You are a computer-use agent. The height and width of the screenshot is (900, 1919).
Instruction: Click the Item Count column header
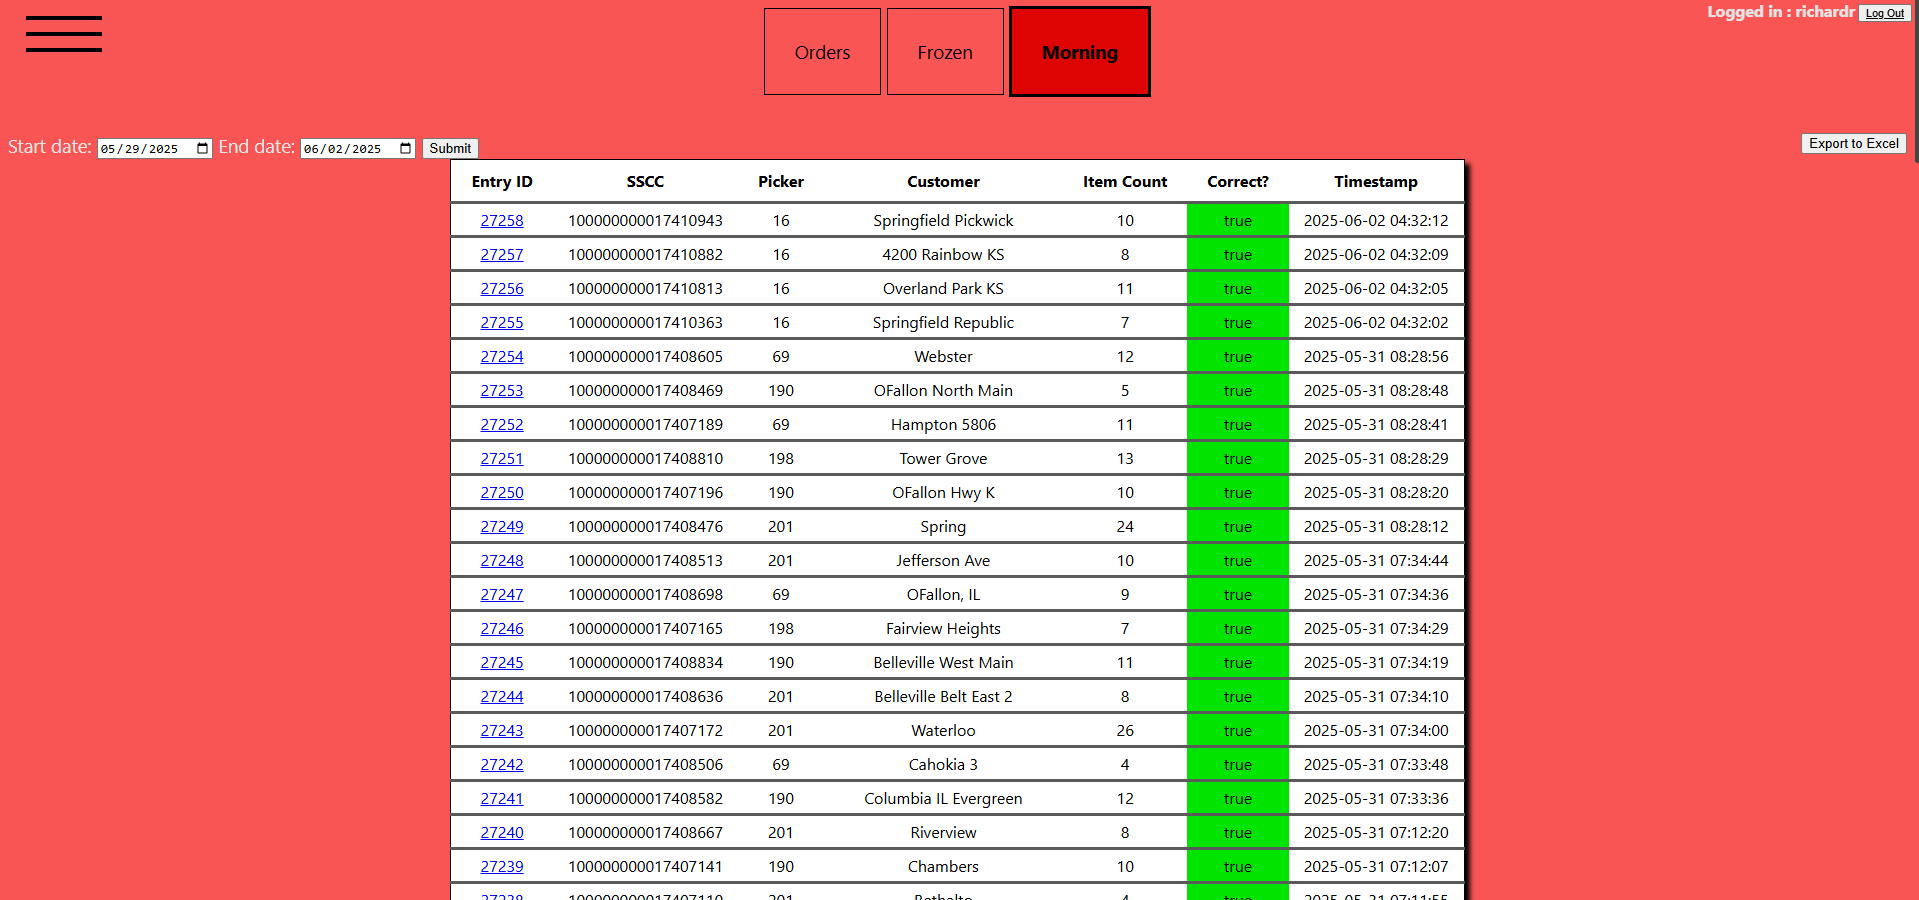1124,182
